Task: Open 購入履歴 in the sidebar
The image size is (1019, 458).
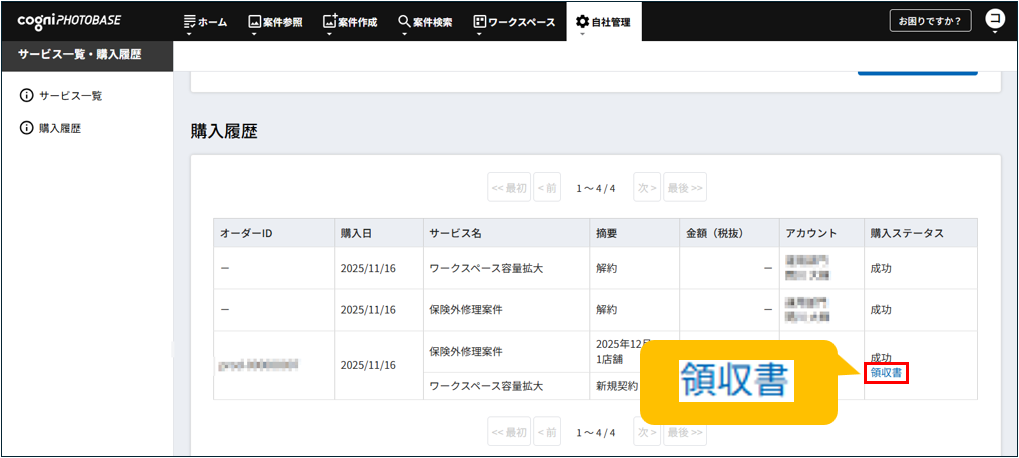Action: click(x=59, y=128)
